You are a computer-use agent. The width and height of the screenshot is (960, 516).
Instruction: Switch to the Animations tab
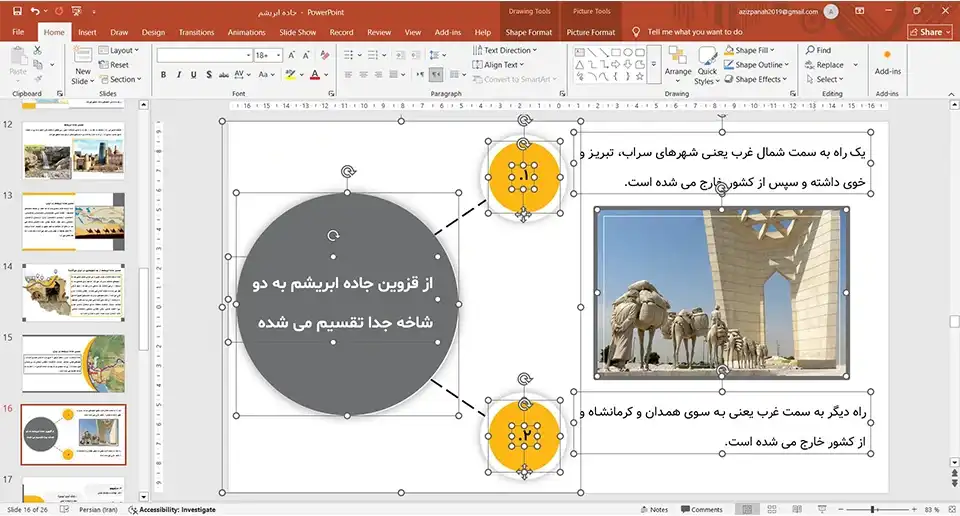click(x=246, y=32)
